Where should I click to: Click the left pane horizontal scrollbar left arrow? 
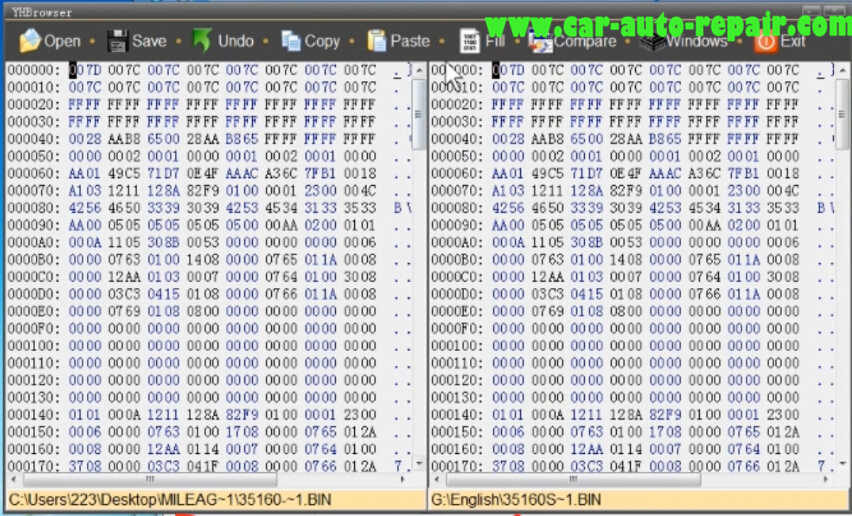tap(13, 479)
